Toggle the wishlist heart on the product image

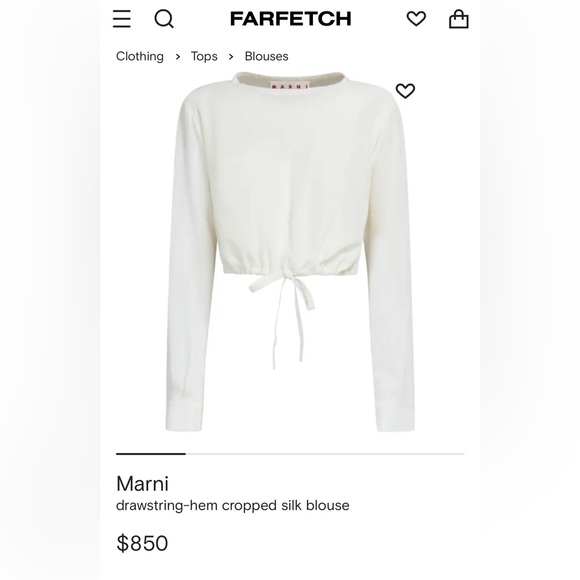(405, 91)
